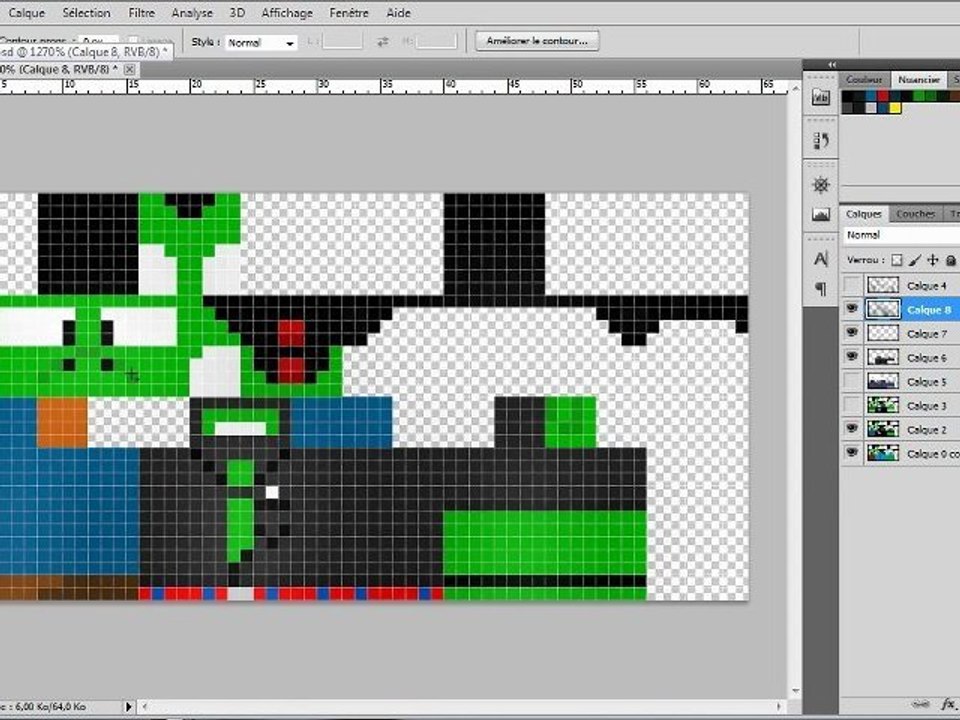Click the Width input field in options bar
Screen dimensions: 960x720
[x=342, y=42]
